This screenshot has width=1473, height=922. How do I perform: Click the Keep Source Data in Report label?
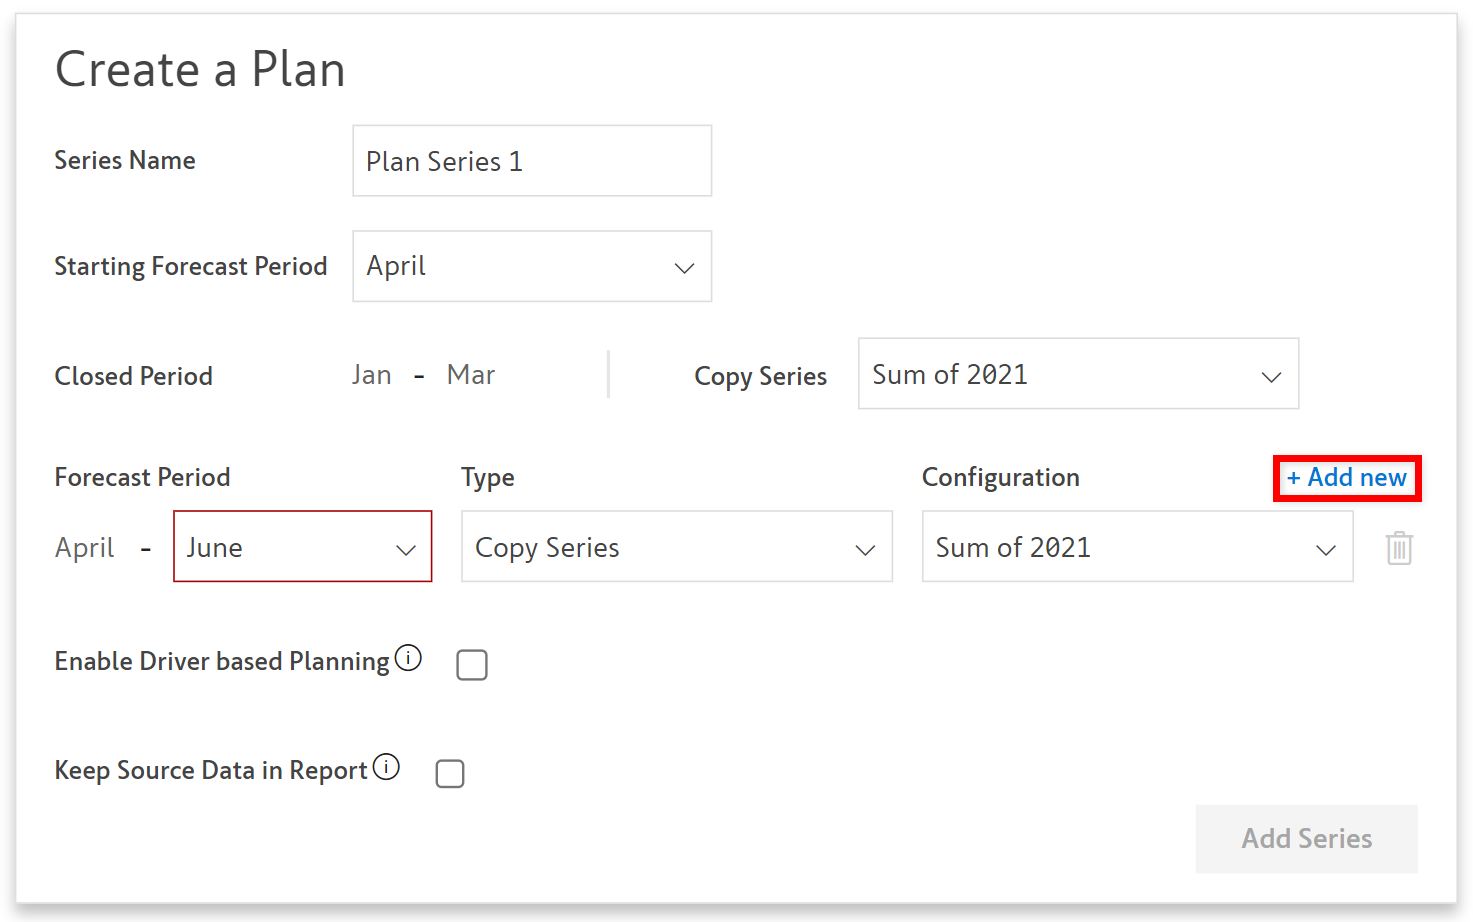pos(211,771)
